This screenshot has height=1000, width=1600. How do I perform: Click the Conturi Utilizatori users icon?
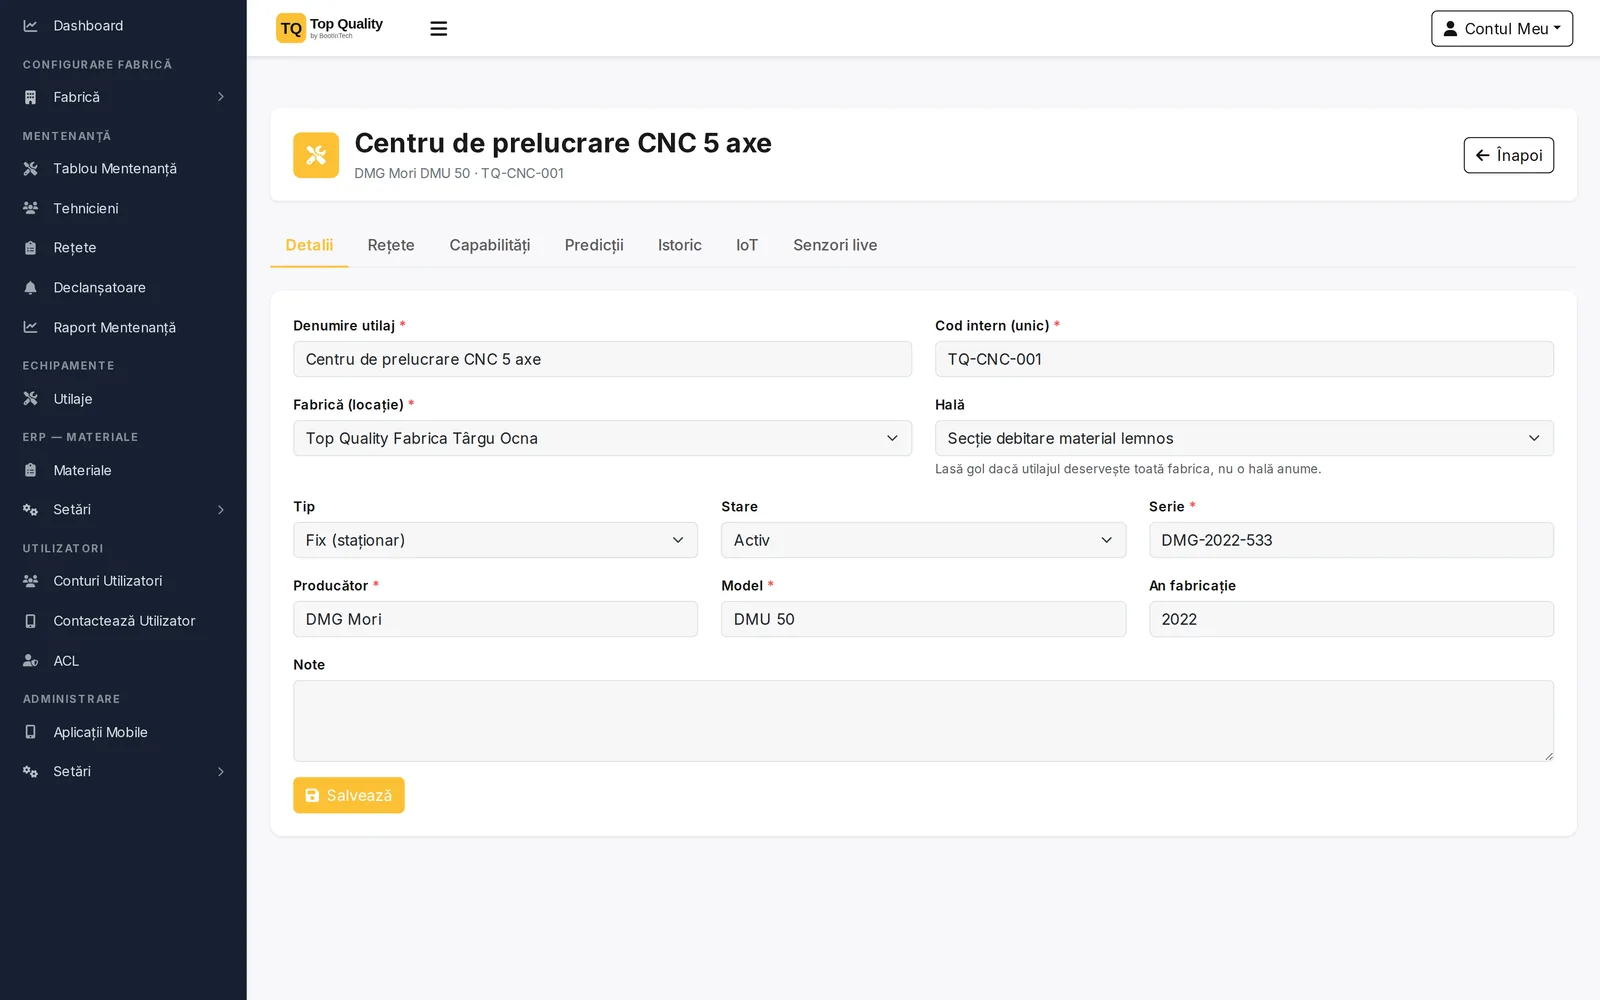point(30,581)
